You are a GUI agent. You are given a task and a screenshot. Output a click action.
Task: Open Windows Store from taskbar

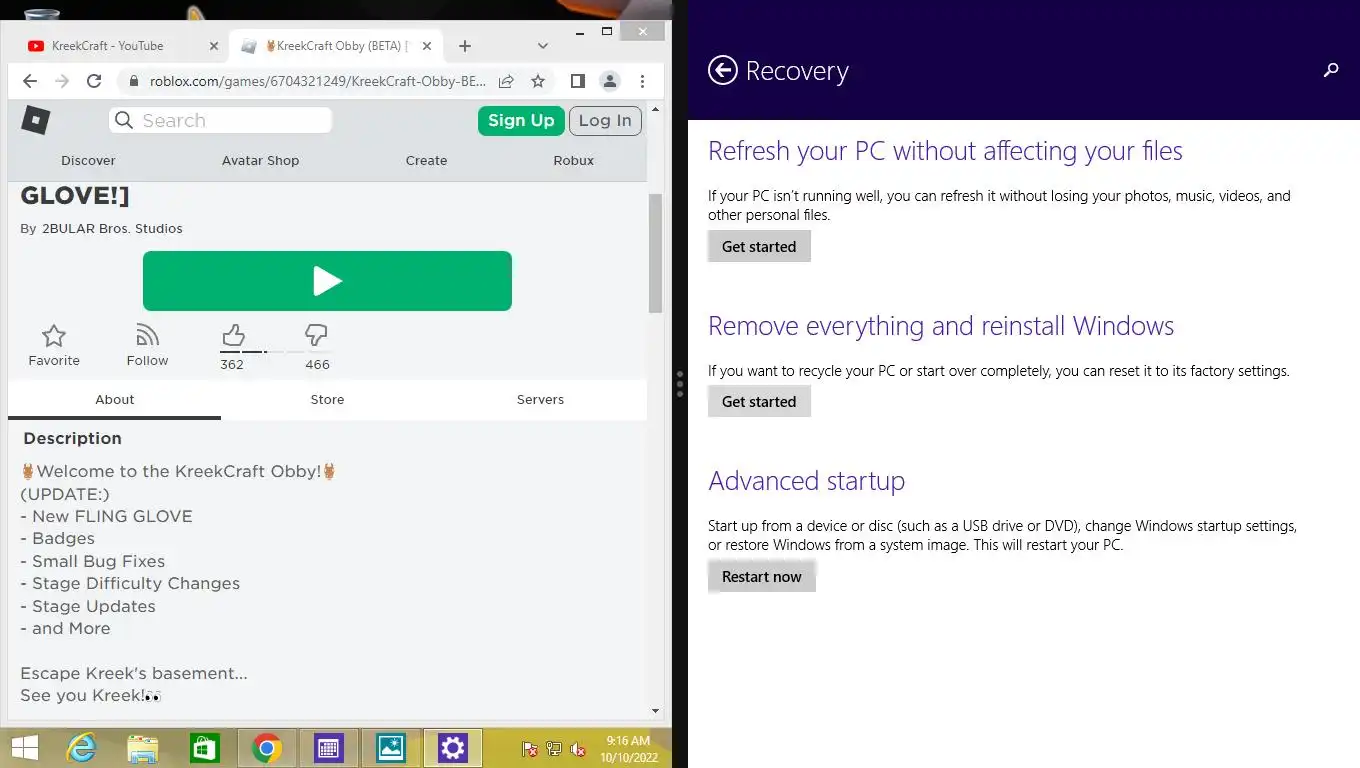pos(204,748)
